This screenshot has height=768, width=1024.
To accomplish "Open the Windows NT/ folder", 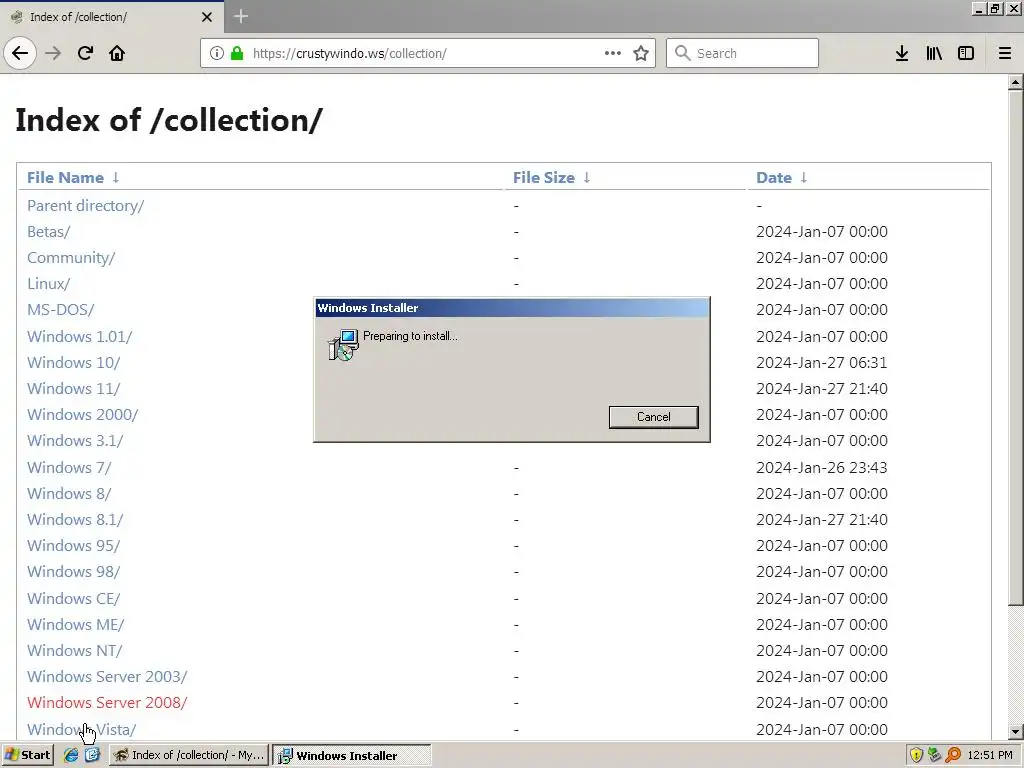I will [74, 651].
